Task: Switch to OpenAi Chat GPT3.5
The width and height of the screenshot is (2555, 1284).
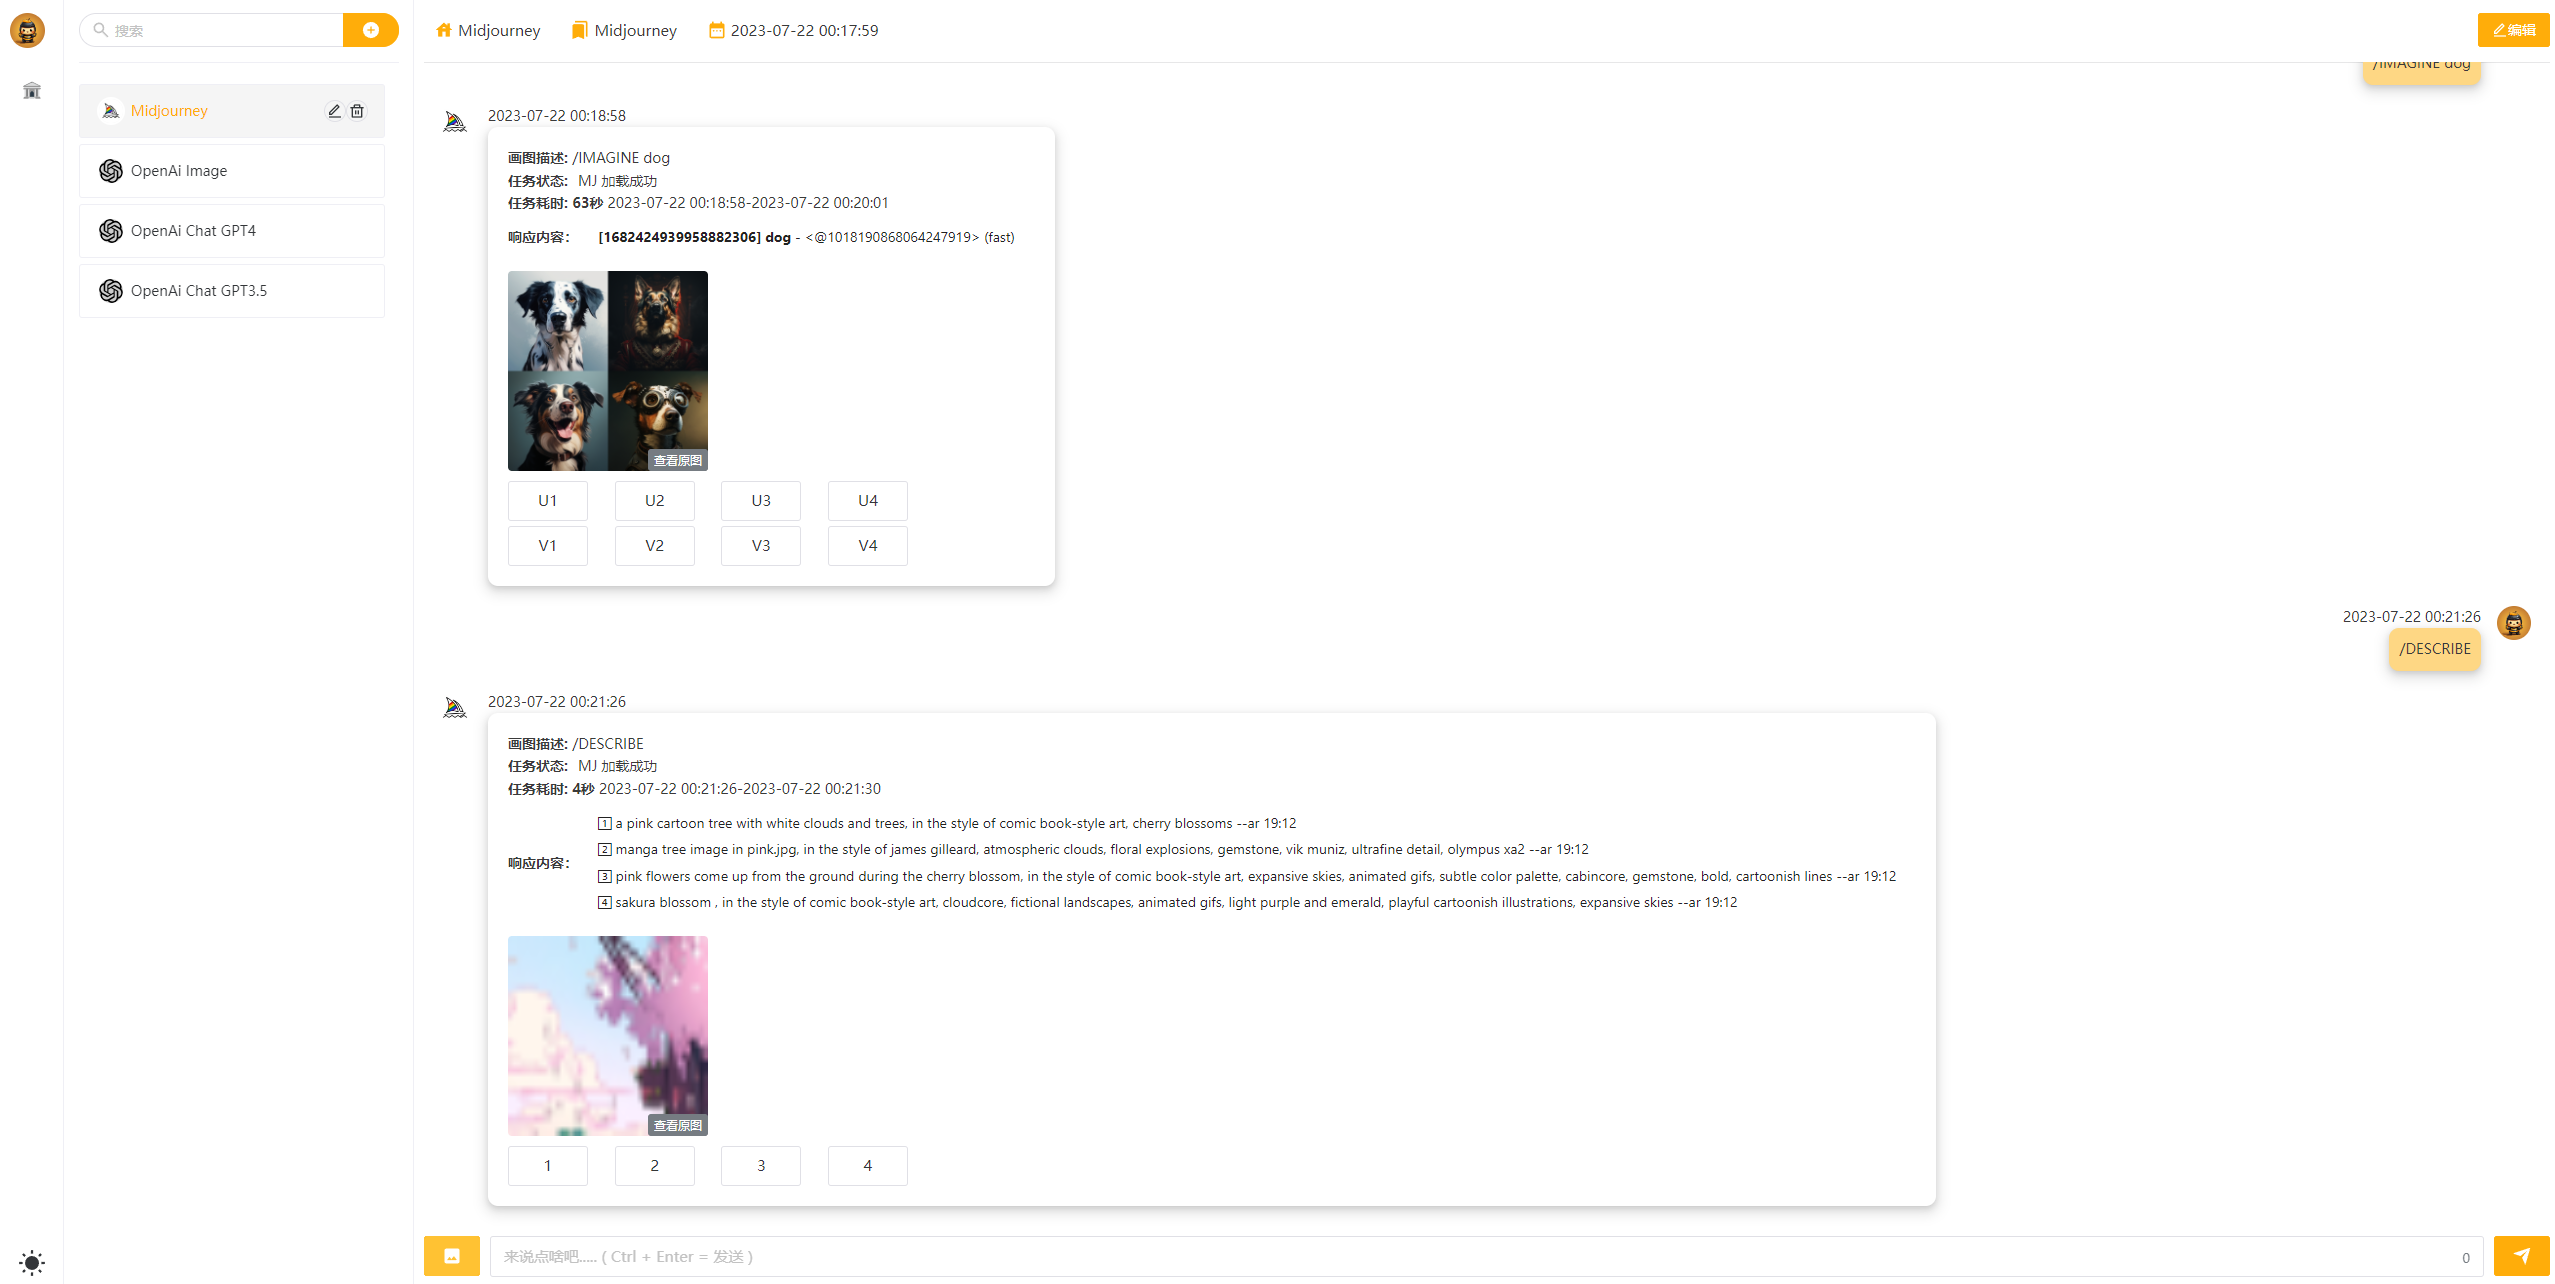Action: 232,291
